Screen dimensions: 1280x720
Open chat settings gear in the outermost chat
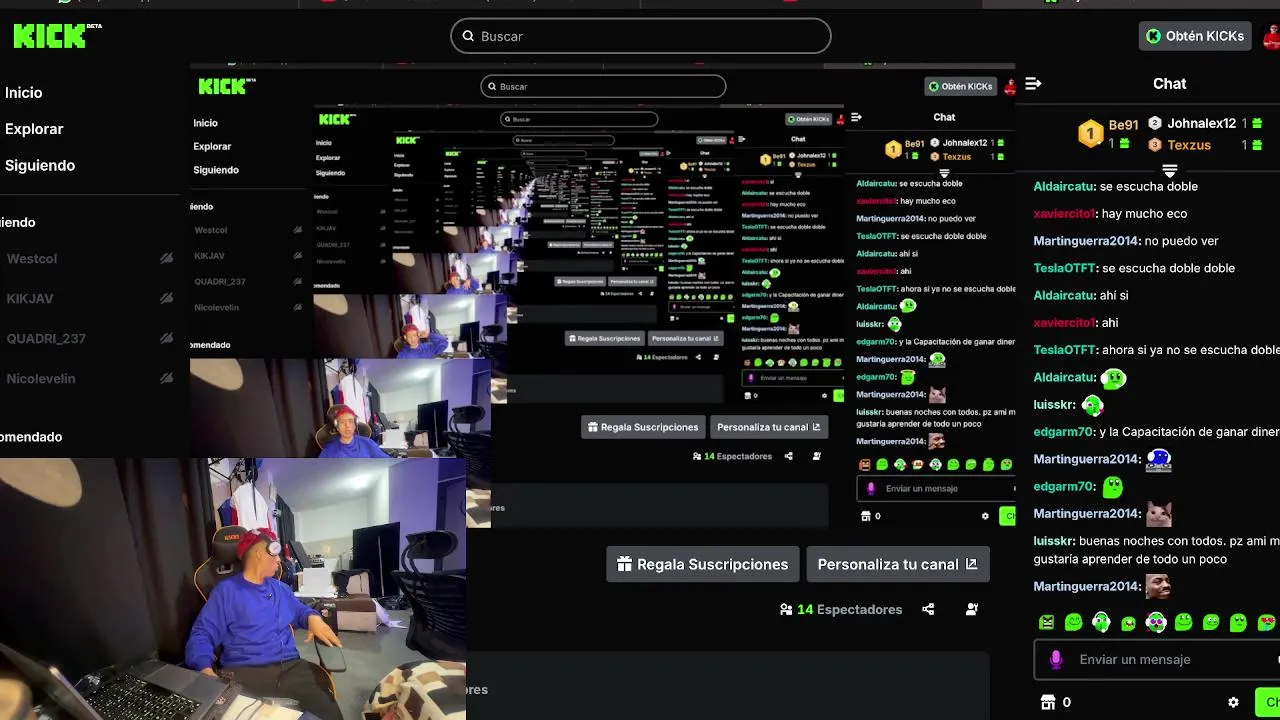tap(1233, 702)
